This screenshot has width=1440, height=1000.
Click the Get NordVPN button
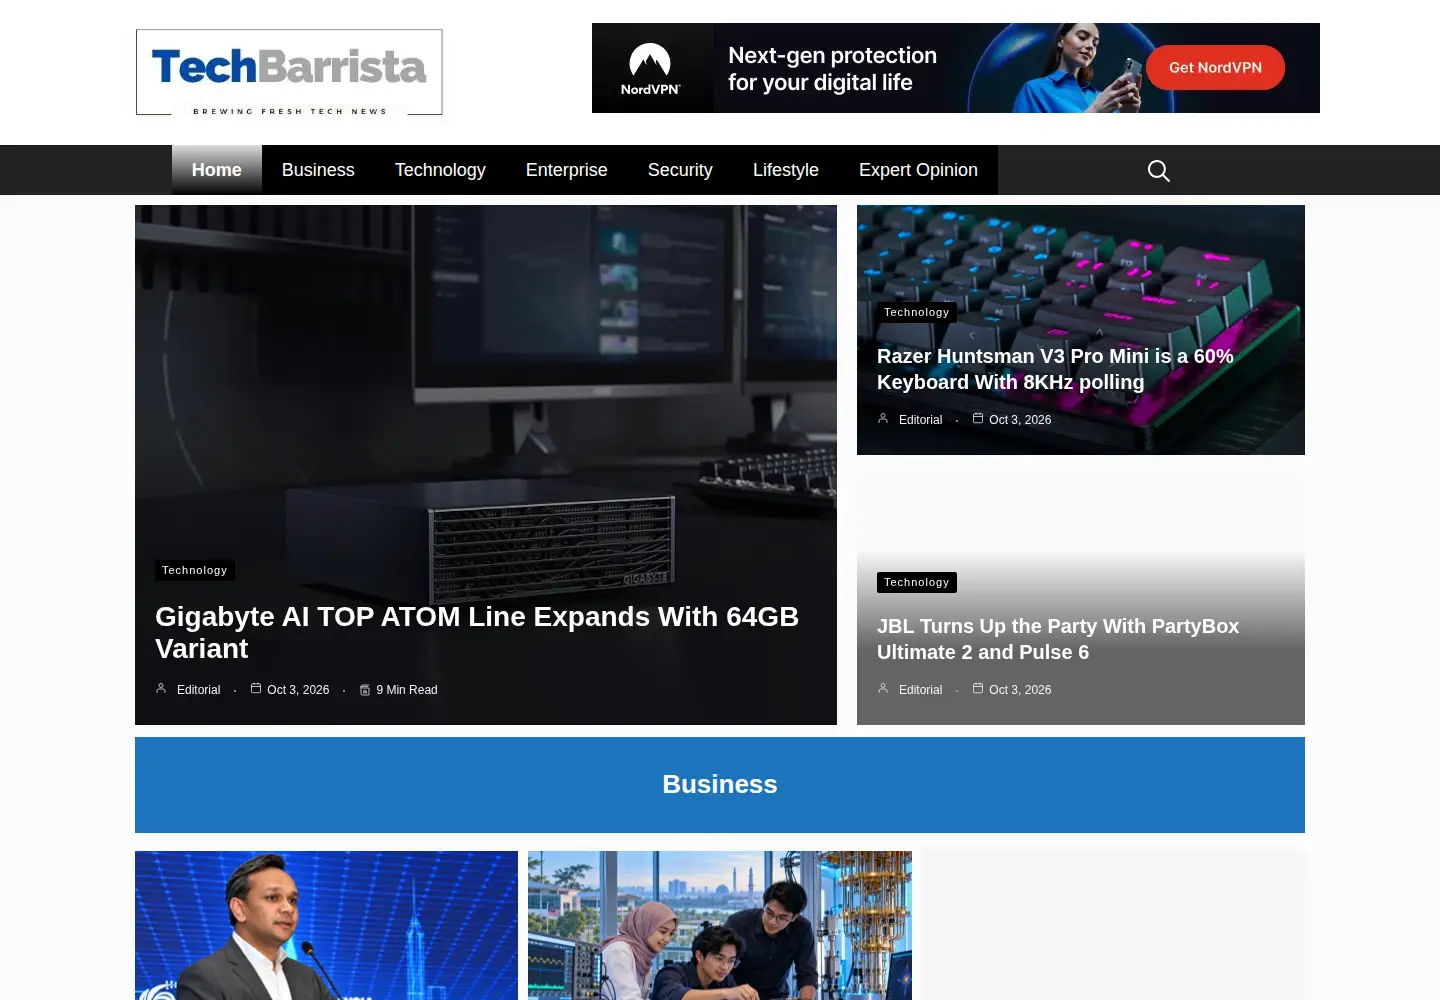point(1215,68)
